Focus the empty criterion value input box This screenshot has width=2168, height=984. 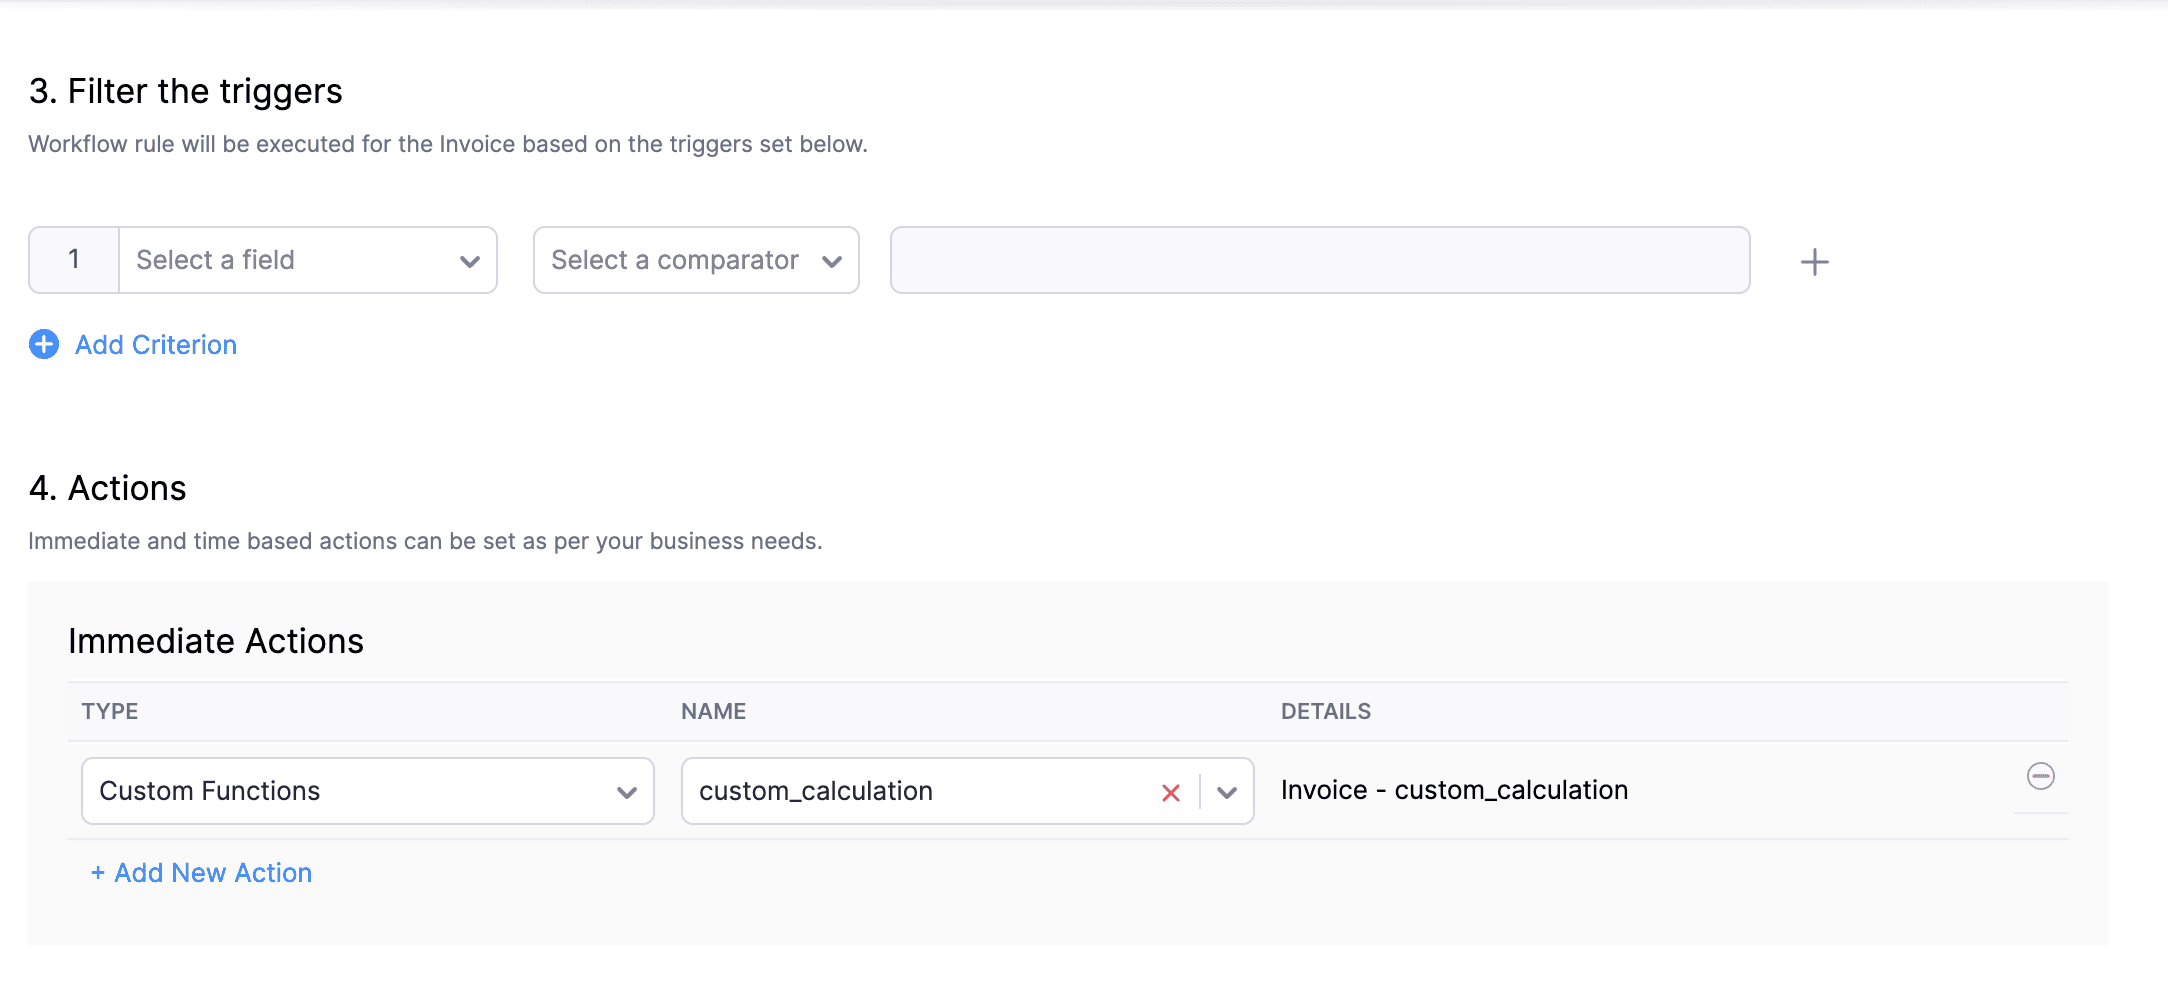1319,260
